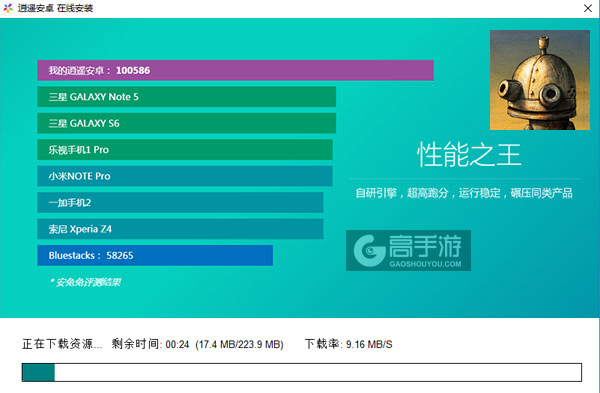Click the 下载率 9.16 MB/S speed text
Viewport: 600px width, 393px height.
pos(349,344)
